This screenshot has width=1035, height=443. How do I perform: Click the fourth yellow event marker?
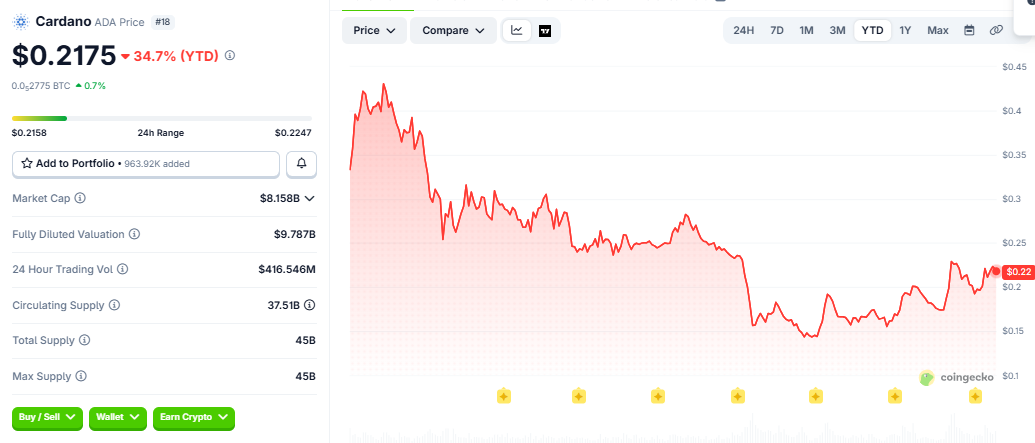pos(738,396)
